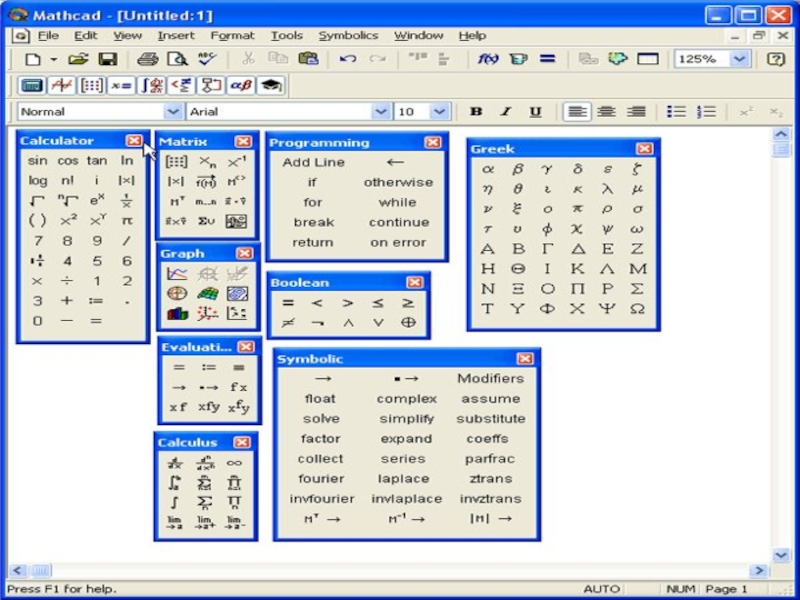Align text left

pos(577,112)
